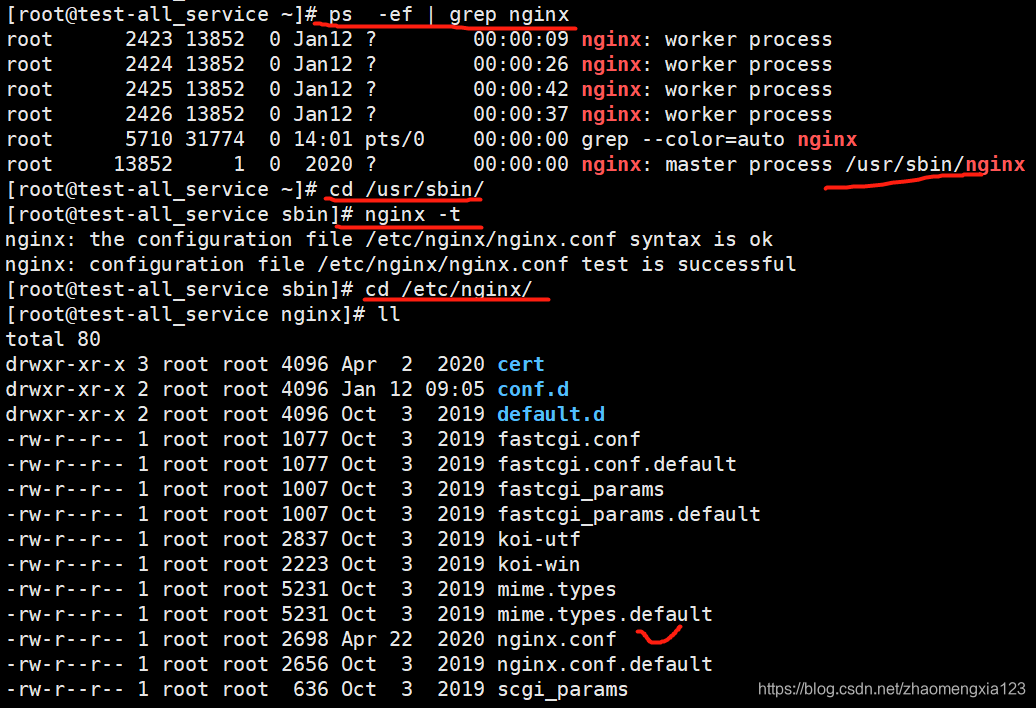Click the pts/0 terminal value
This screenshot has width=1036, height=708.
pyautogui.click(x=394, y=140)
